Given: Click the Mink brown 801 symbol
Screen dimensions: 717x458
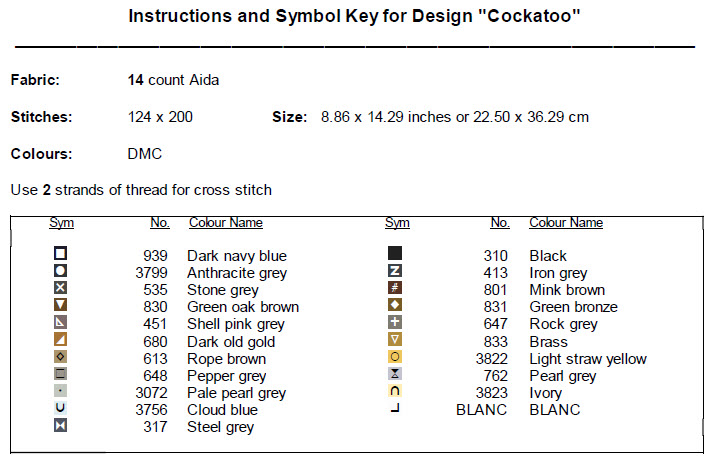Looking at the screenshot, I should click(395, 289).
